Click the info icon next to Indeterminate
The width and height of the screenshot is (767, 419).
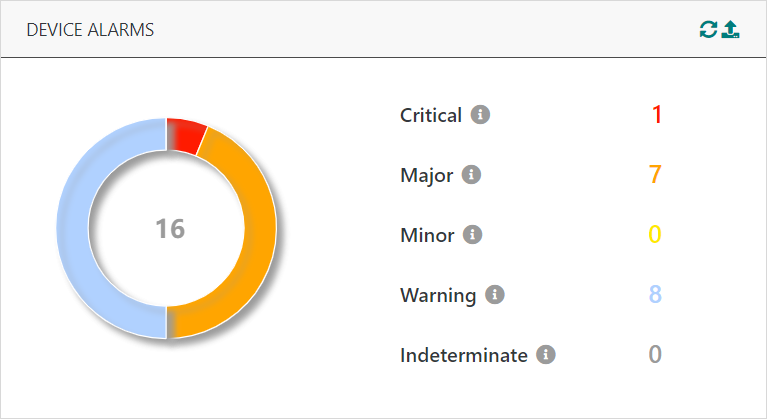click(x=545, y=354)
